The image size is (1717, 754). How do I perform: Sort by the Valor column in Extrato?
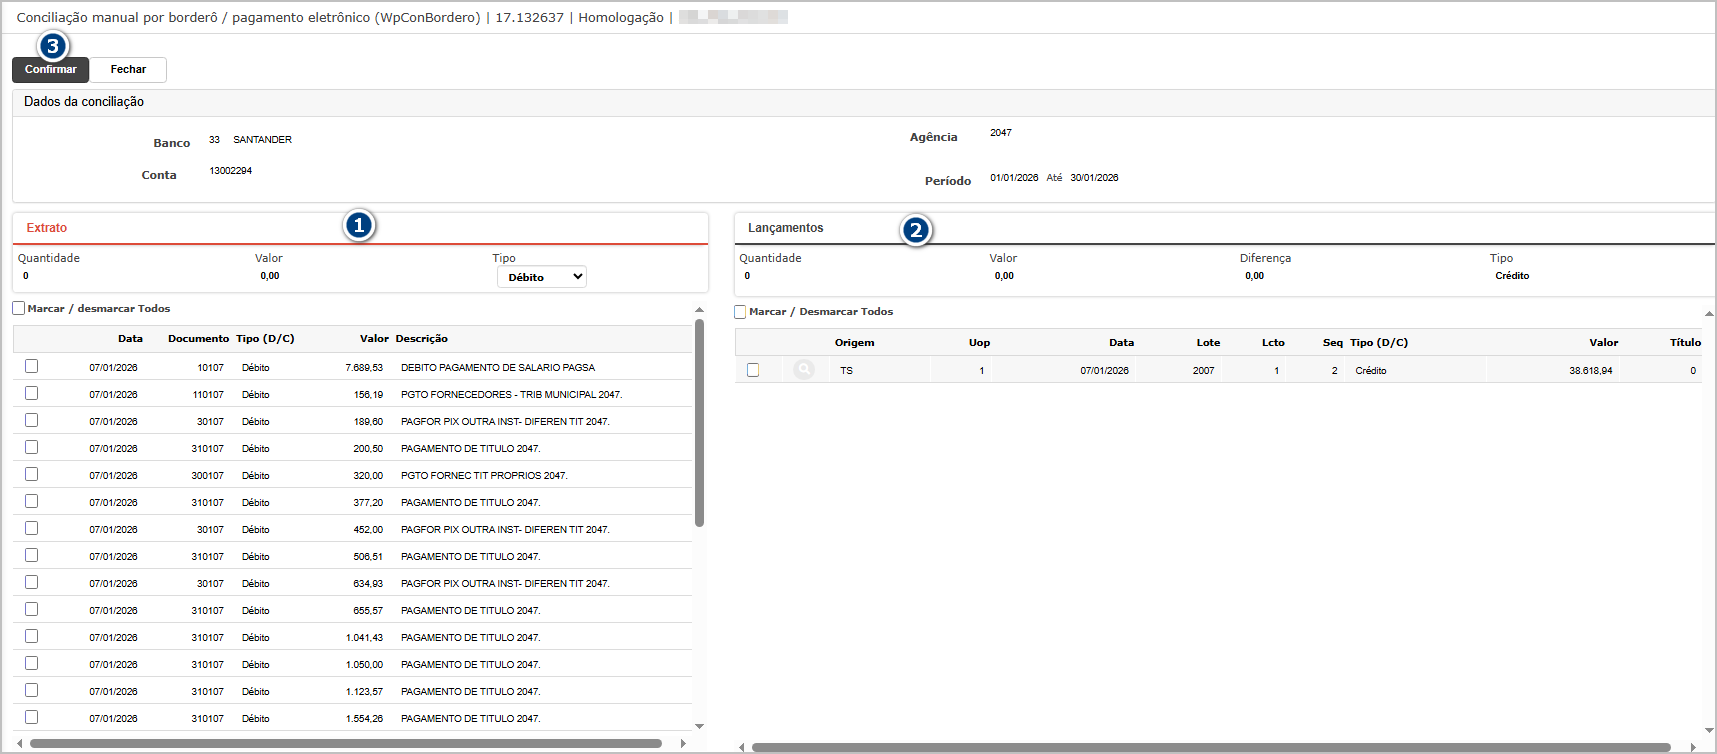click(x=374, y=339)
